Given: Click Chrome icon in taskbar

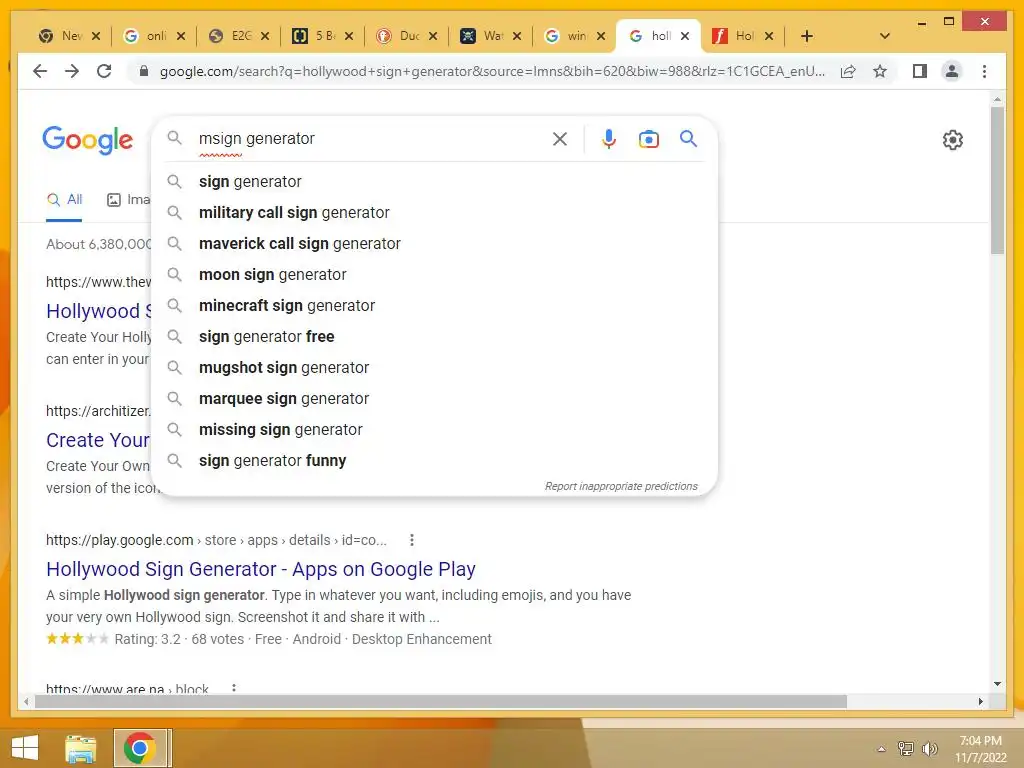Looking at the screenshot, I should pyautogui.click(x=140, y=748).
